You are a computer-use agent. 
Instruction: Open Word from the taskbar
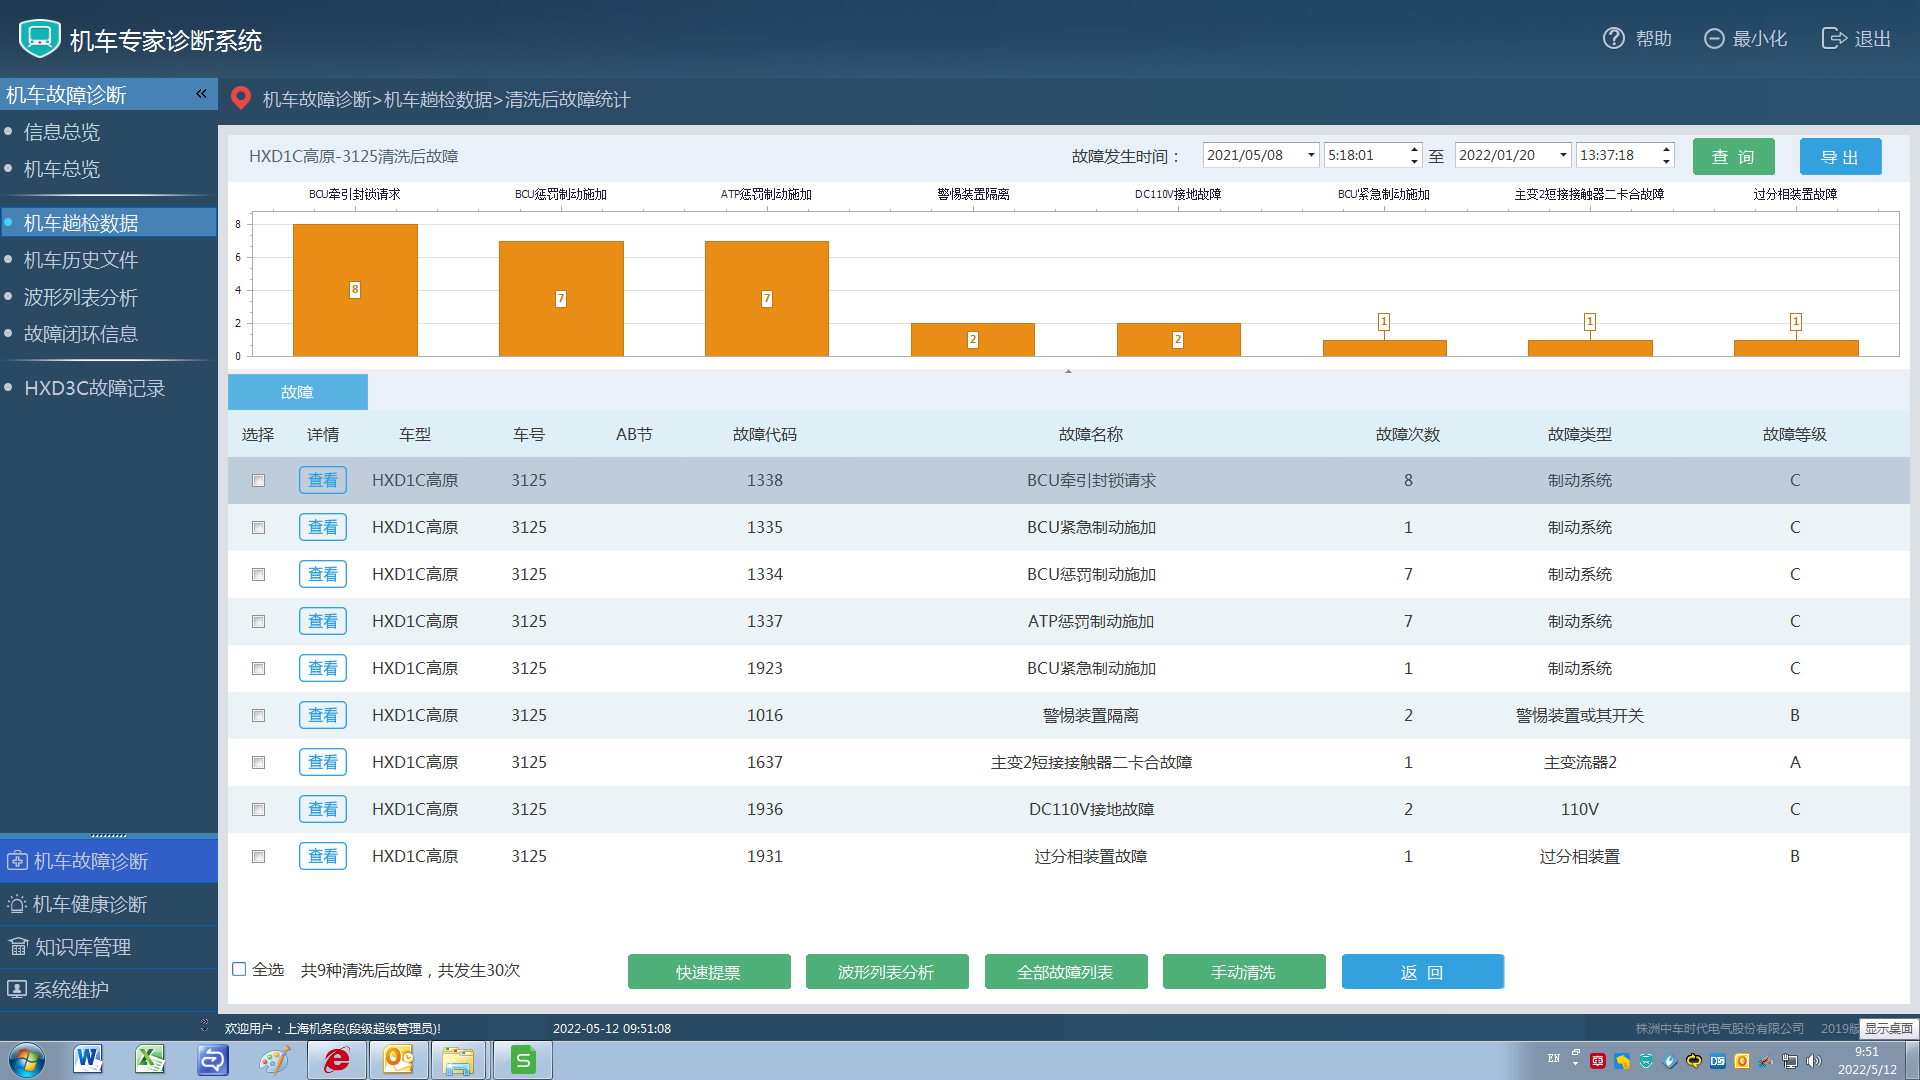(x=88, y=1060)
